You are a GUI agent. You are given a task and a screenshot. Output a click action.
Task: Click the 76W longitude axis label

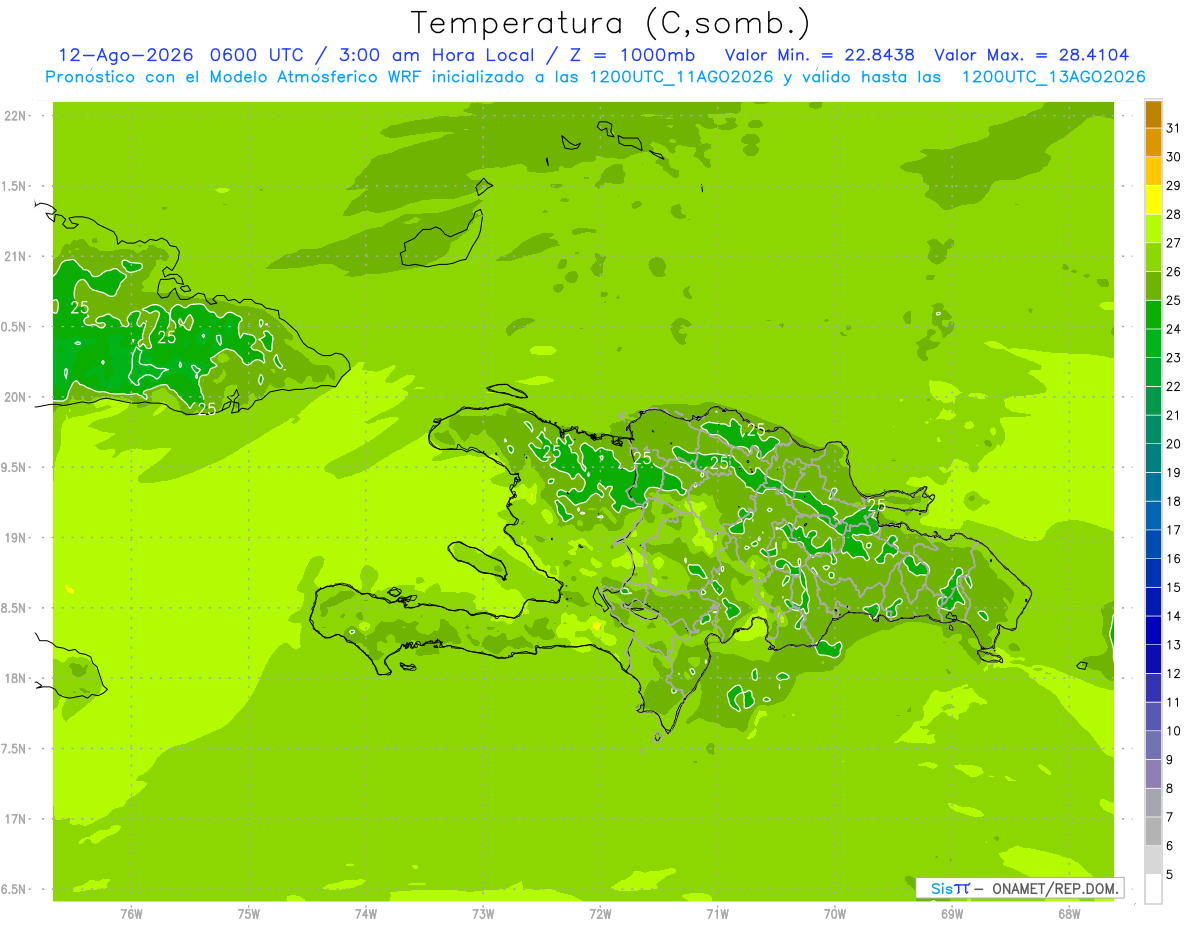(x=131, y=913)
